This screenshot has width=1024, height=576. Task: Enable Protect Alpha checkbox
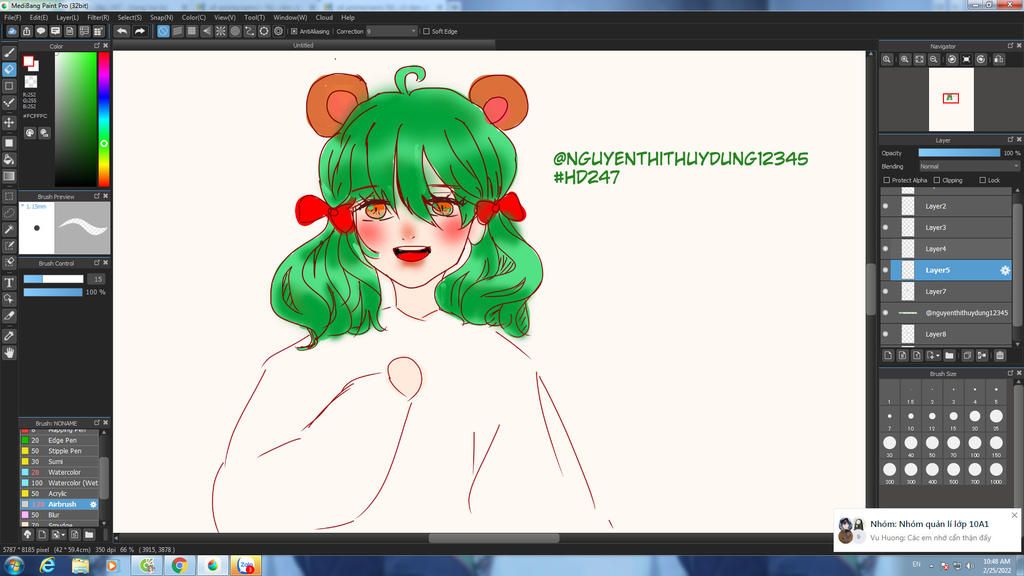(886, 180)
